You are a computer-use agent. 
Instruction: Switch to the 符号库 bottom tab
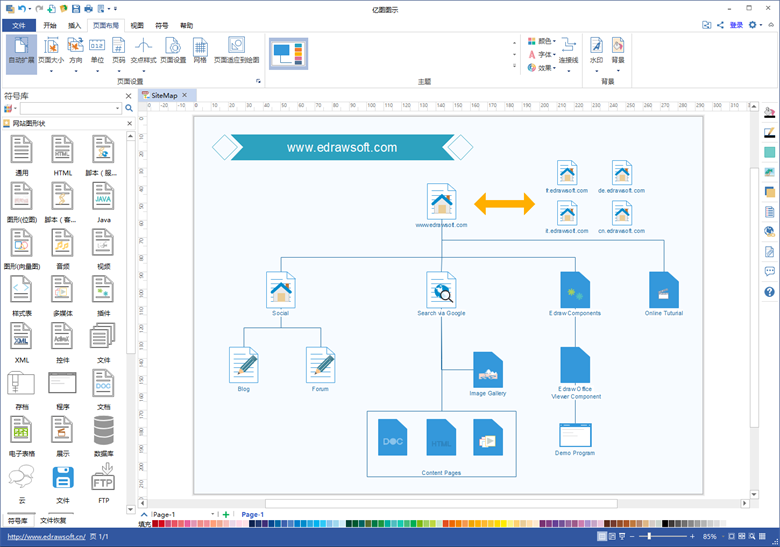(x=18, y=521)
